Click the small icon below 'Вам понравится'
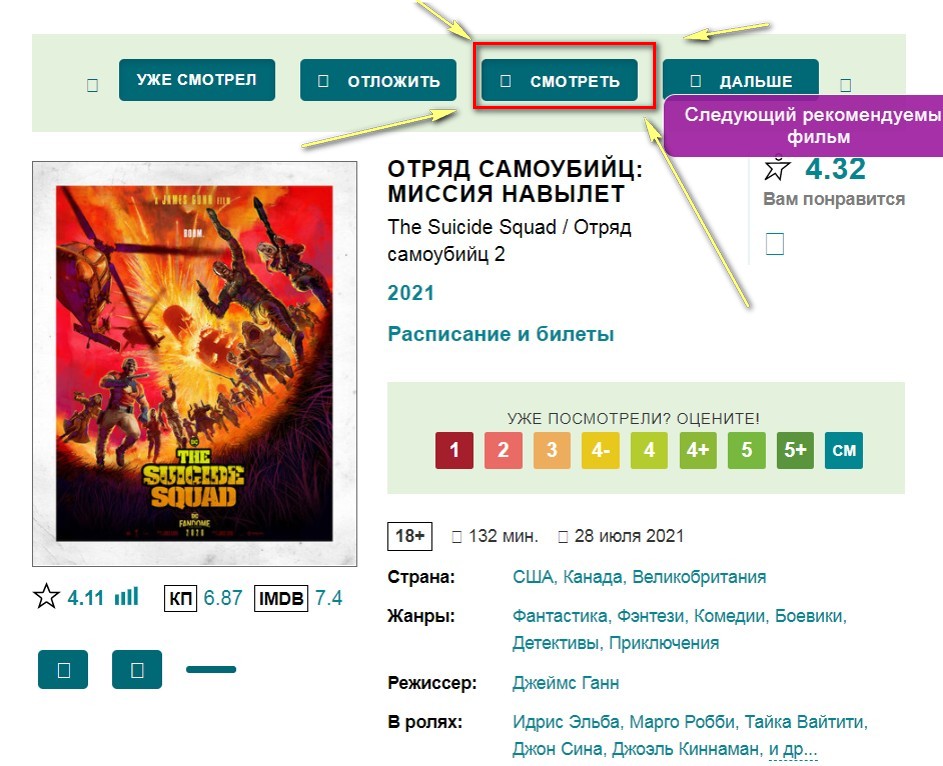Viewport: 943px width, 766px height. pos(774,244)
